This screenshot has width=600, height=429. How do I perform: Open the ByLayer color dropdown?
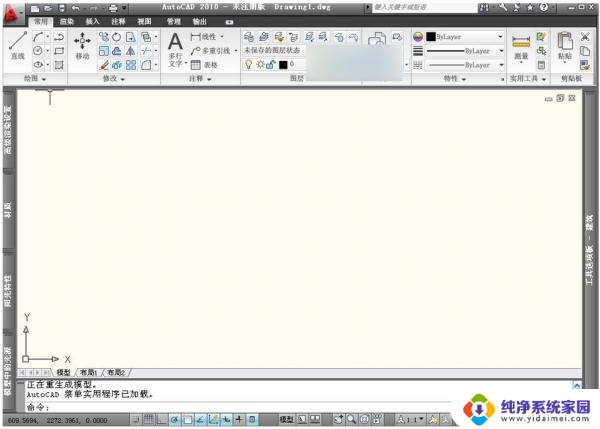tap(500, 37)
